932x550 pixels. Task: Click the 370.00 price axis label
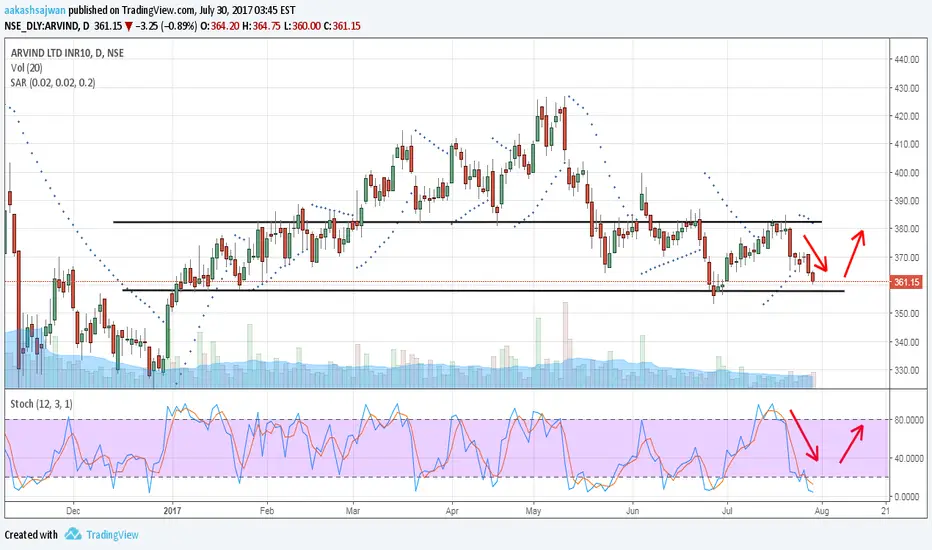pyautogui.click(x=907, y=257)
